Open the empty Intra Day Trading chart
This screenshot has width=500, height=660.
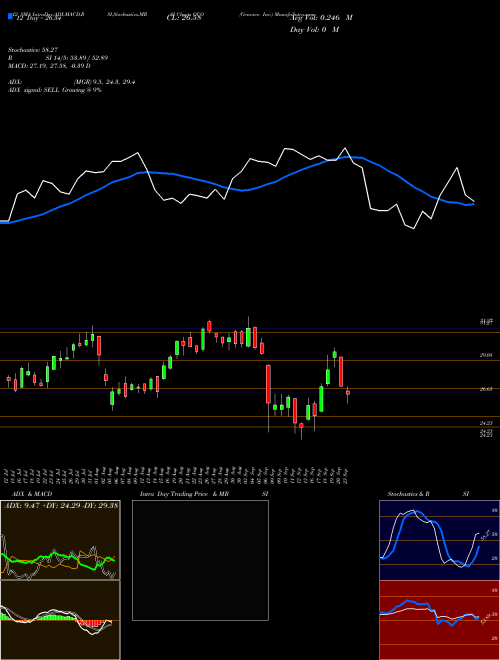(200, 560)
